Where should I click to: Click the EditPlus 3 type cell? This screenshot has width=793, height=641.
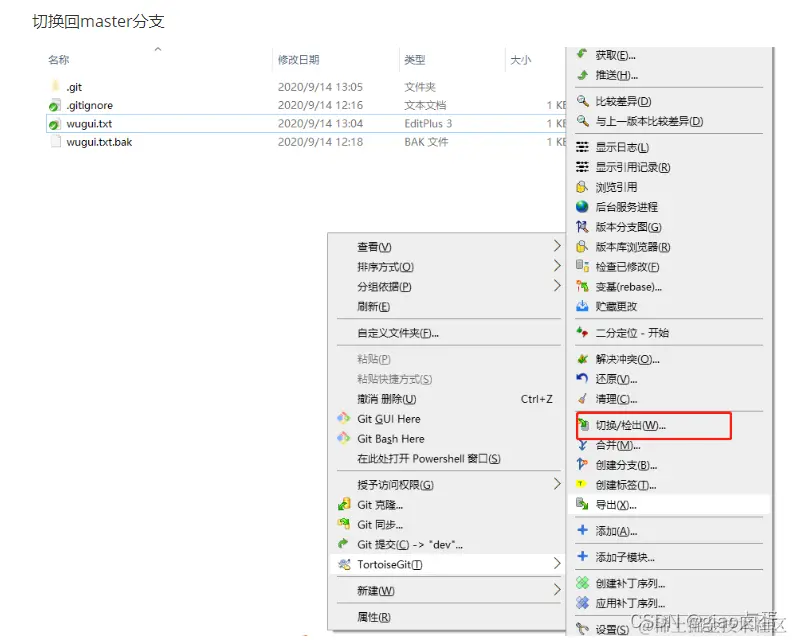tap(428, 123)
